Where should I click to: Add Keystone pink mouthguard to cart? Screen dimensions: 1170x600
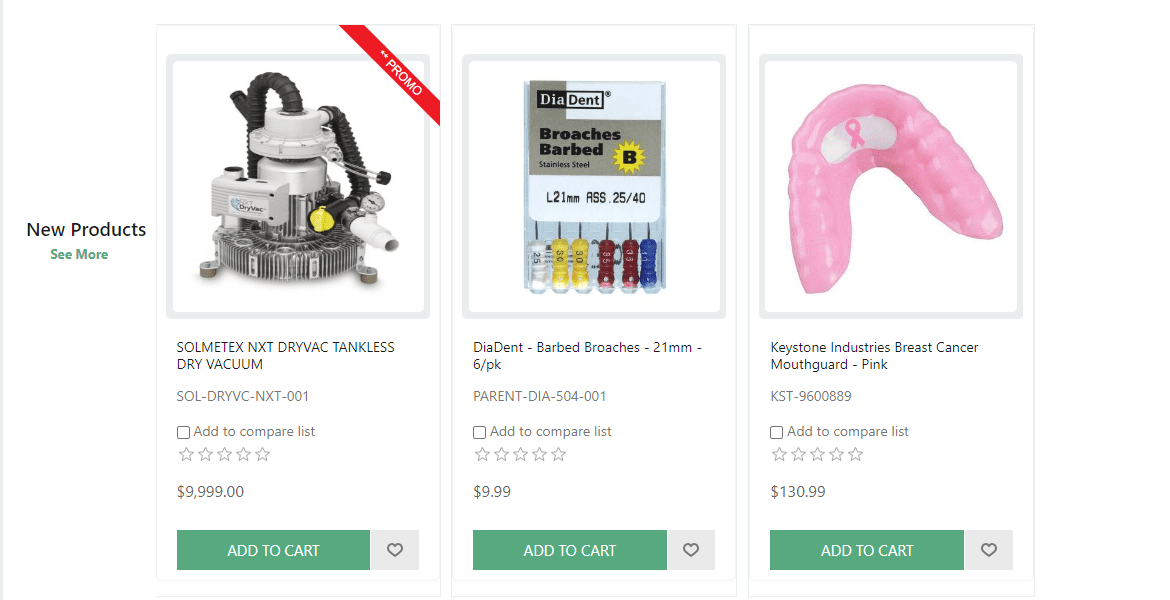coord(866,550)
